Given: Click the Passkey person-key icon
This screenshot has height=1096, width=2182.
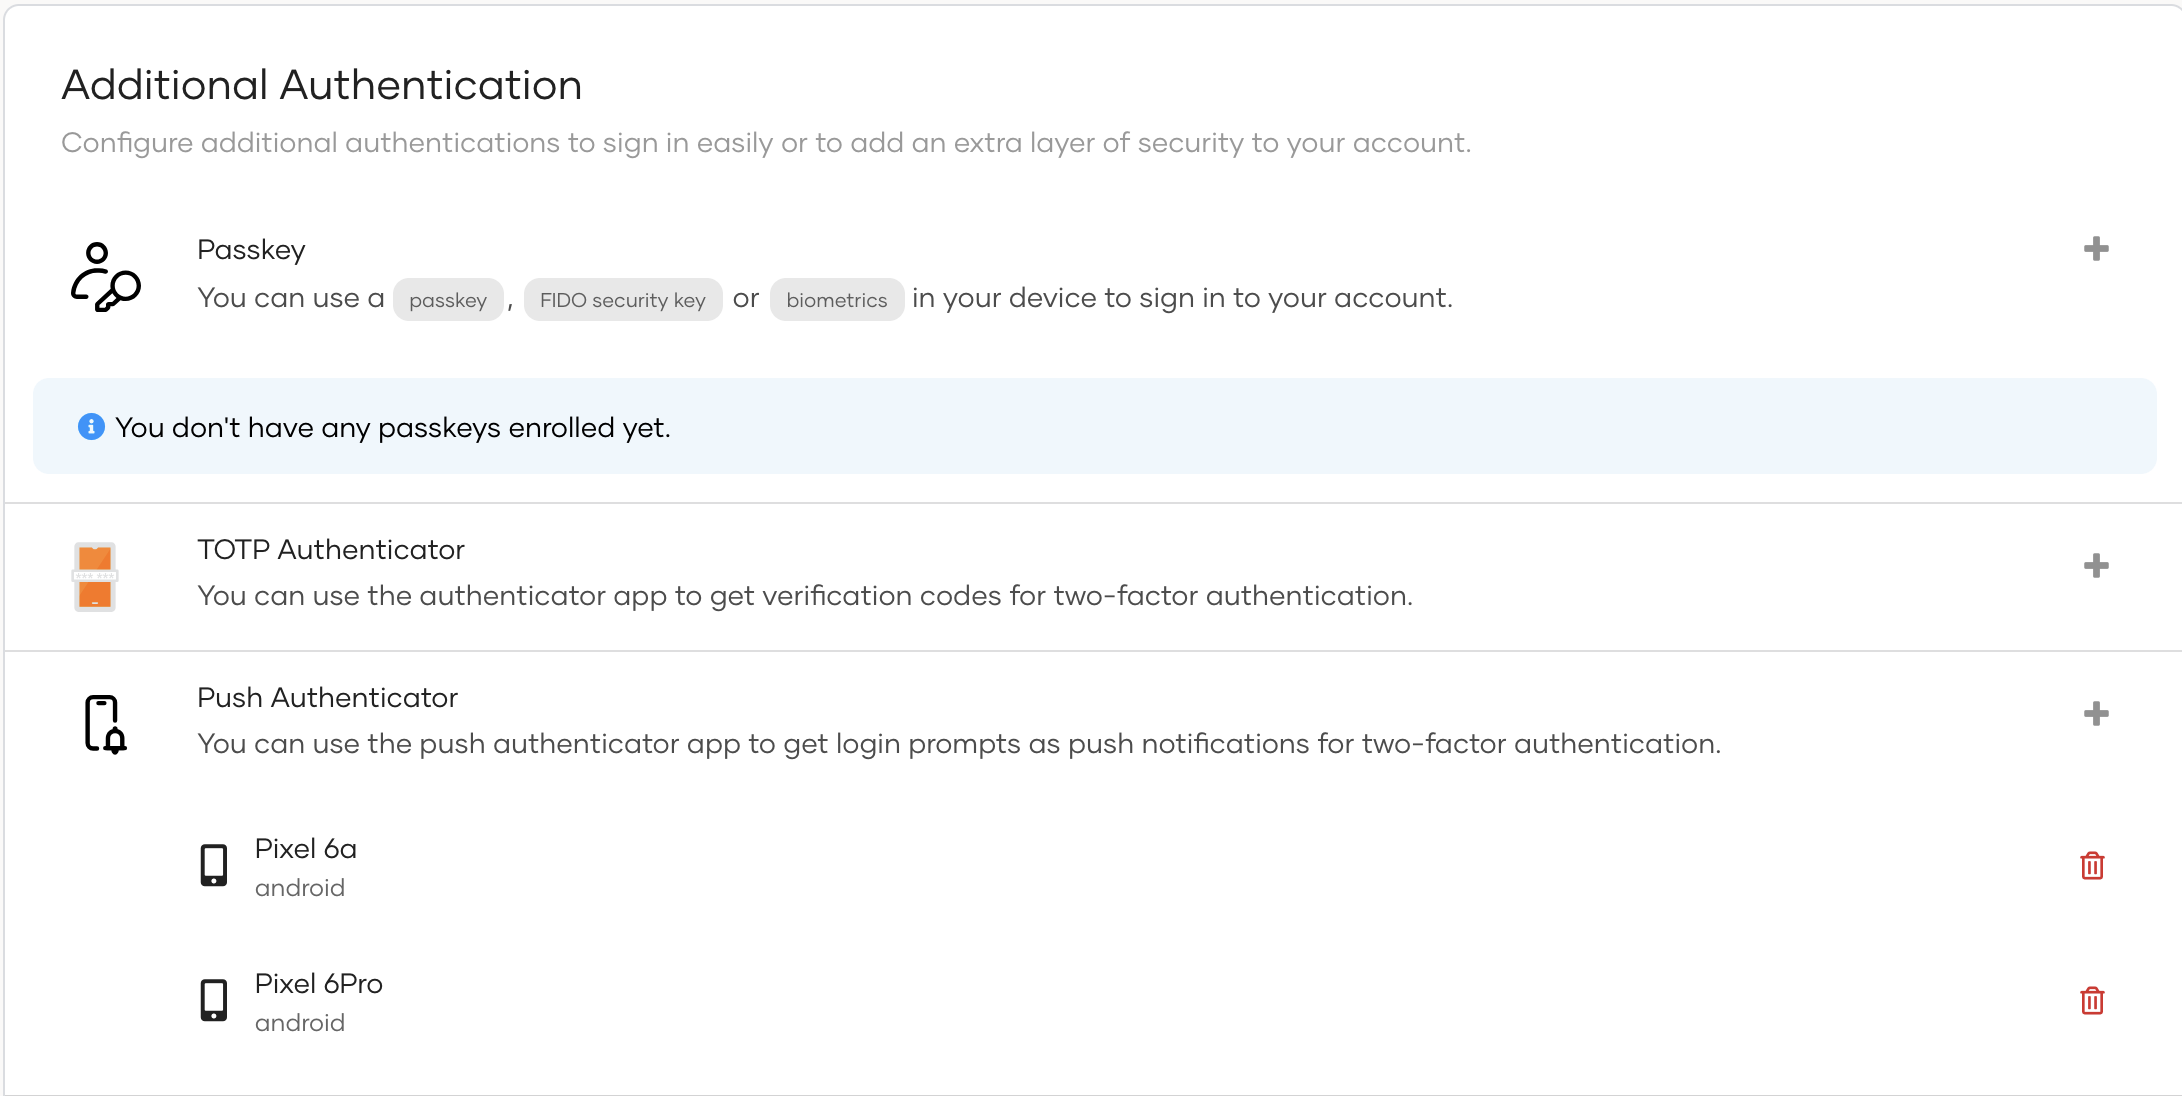Looking at the screenshot, I should point(105,277).
